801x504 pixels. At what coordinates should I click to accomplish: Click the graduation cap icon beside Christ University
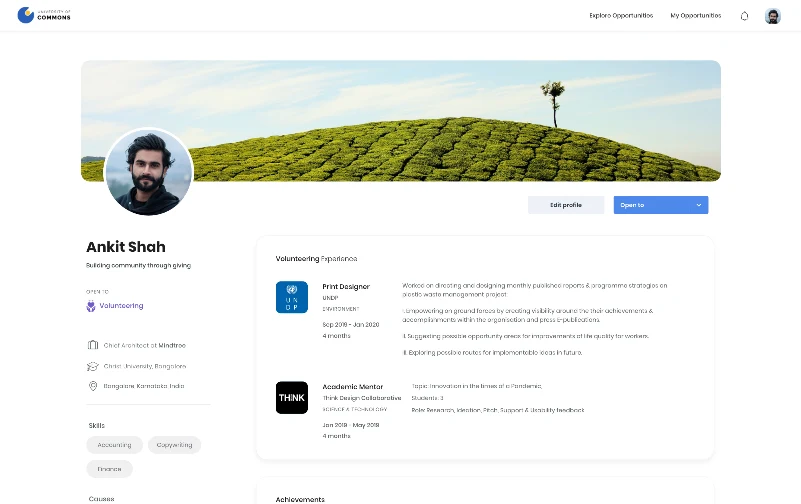tap(92, 366)
